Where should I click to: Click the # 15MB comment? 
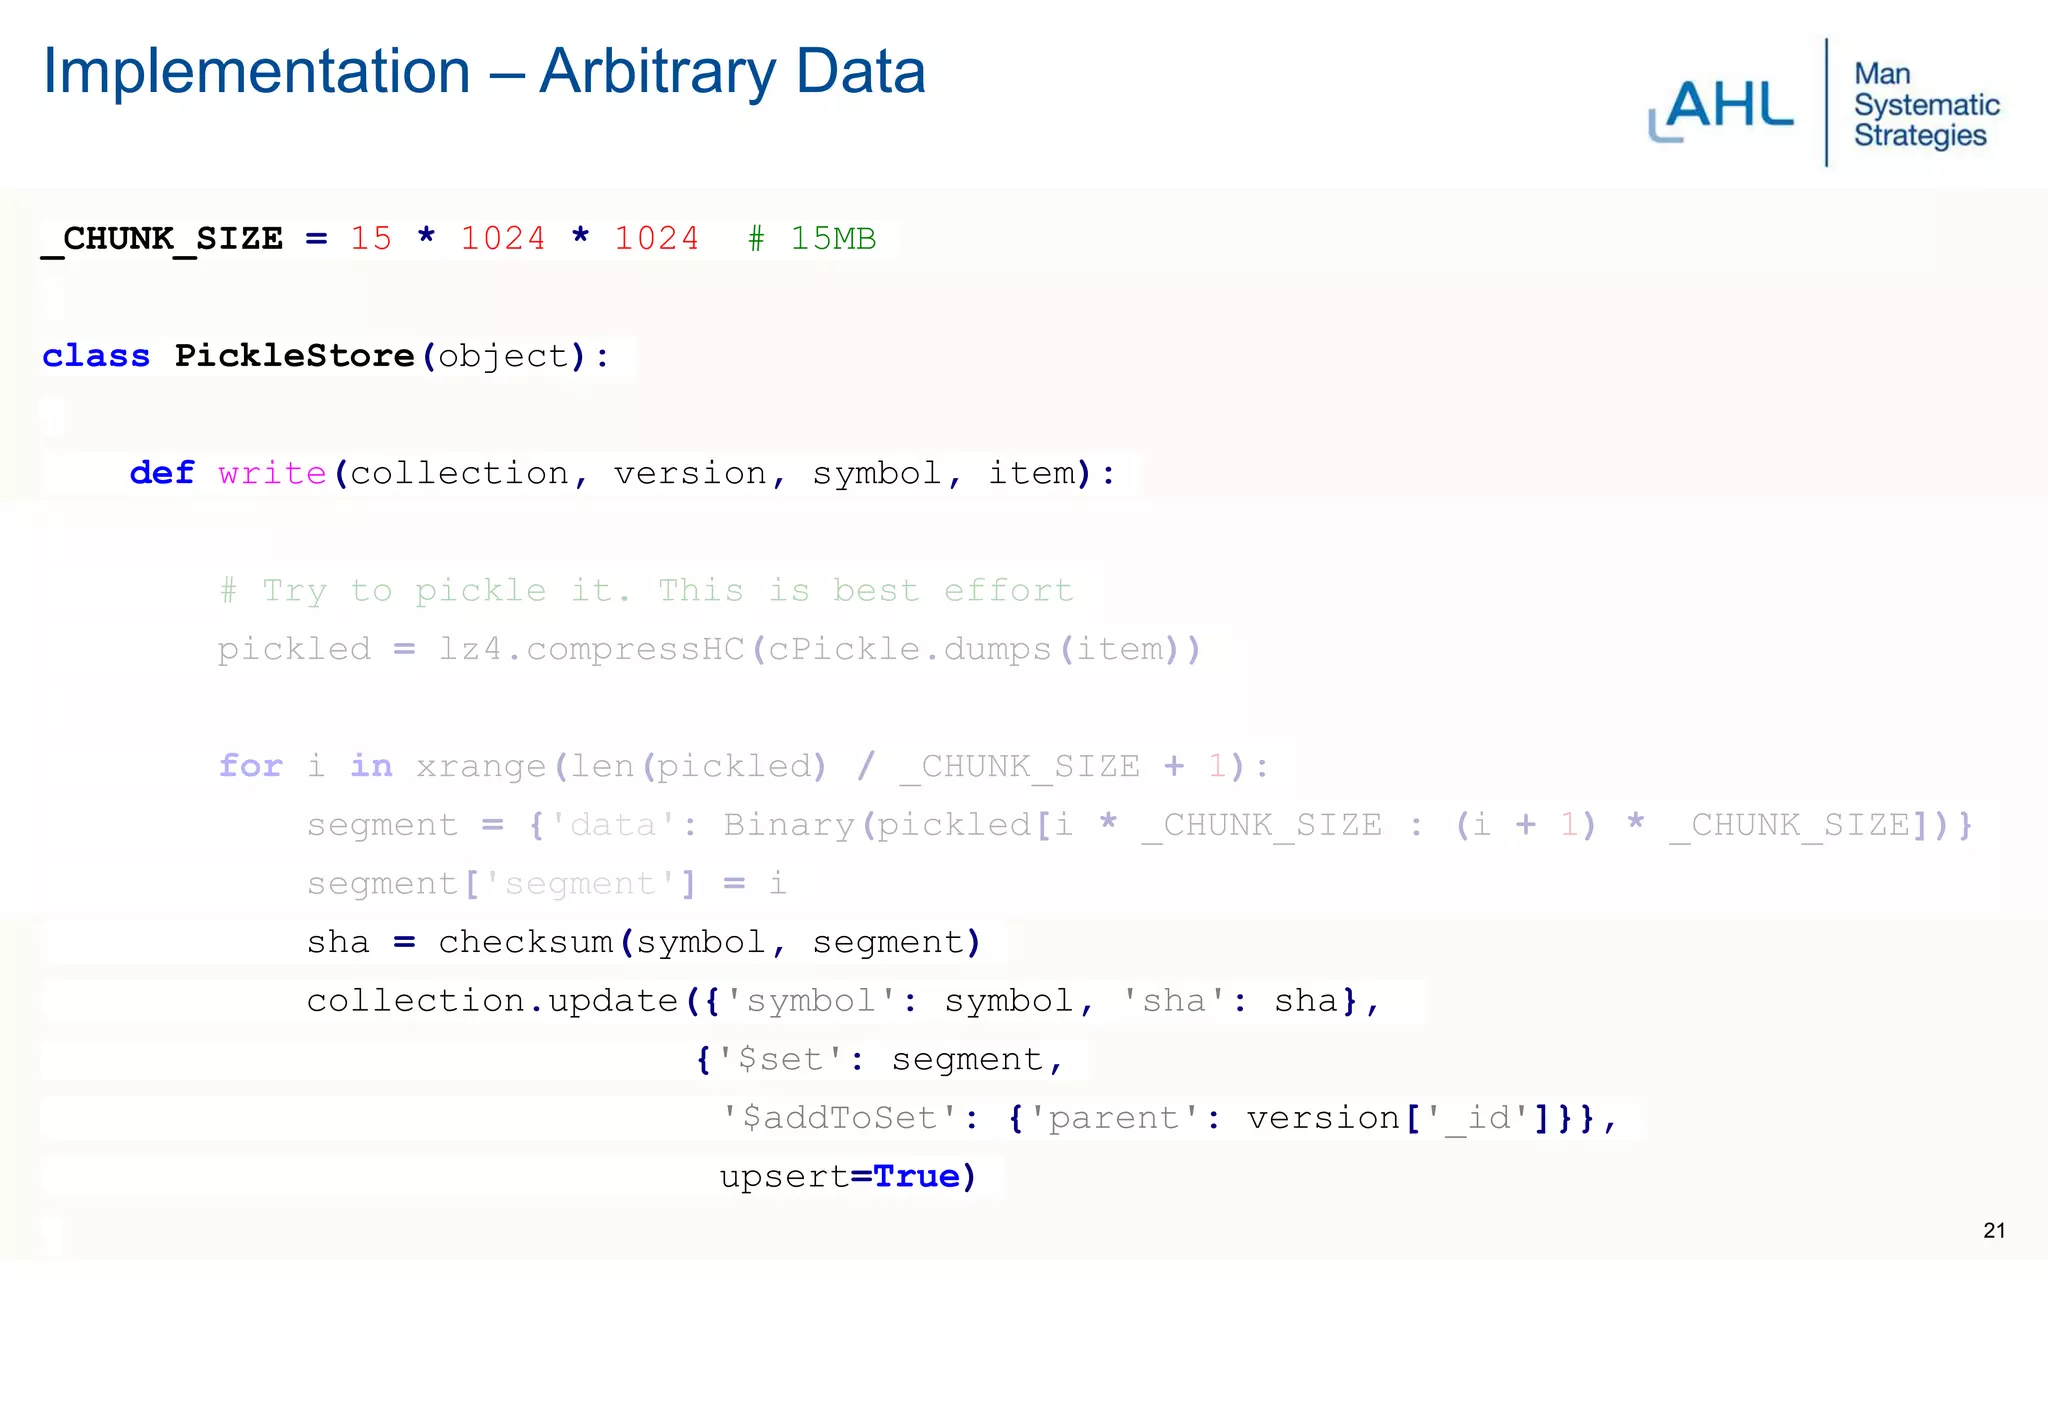[x=811, y=239]
